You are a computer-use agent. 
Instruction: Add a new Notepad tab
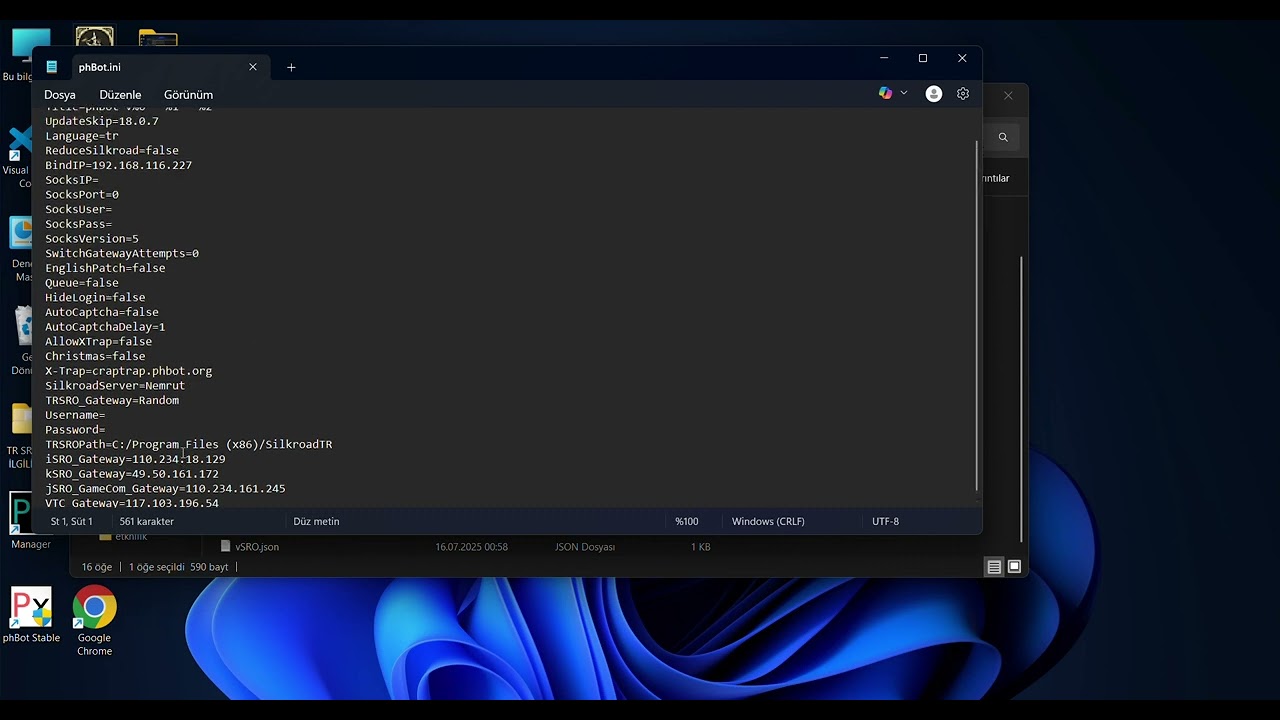[291, 67]
